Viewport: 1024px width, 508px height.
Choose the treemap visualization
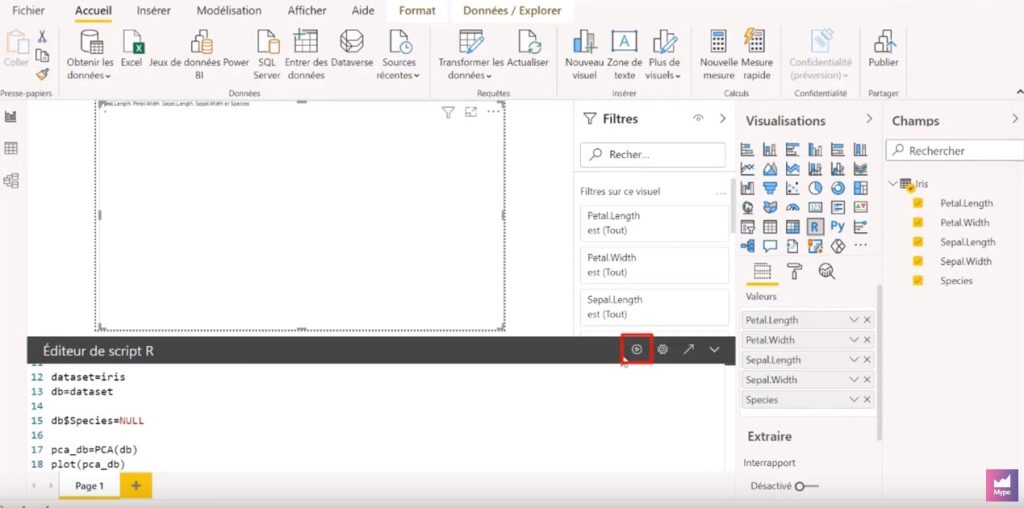click(860, 188)
